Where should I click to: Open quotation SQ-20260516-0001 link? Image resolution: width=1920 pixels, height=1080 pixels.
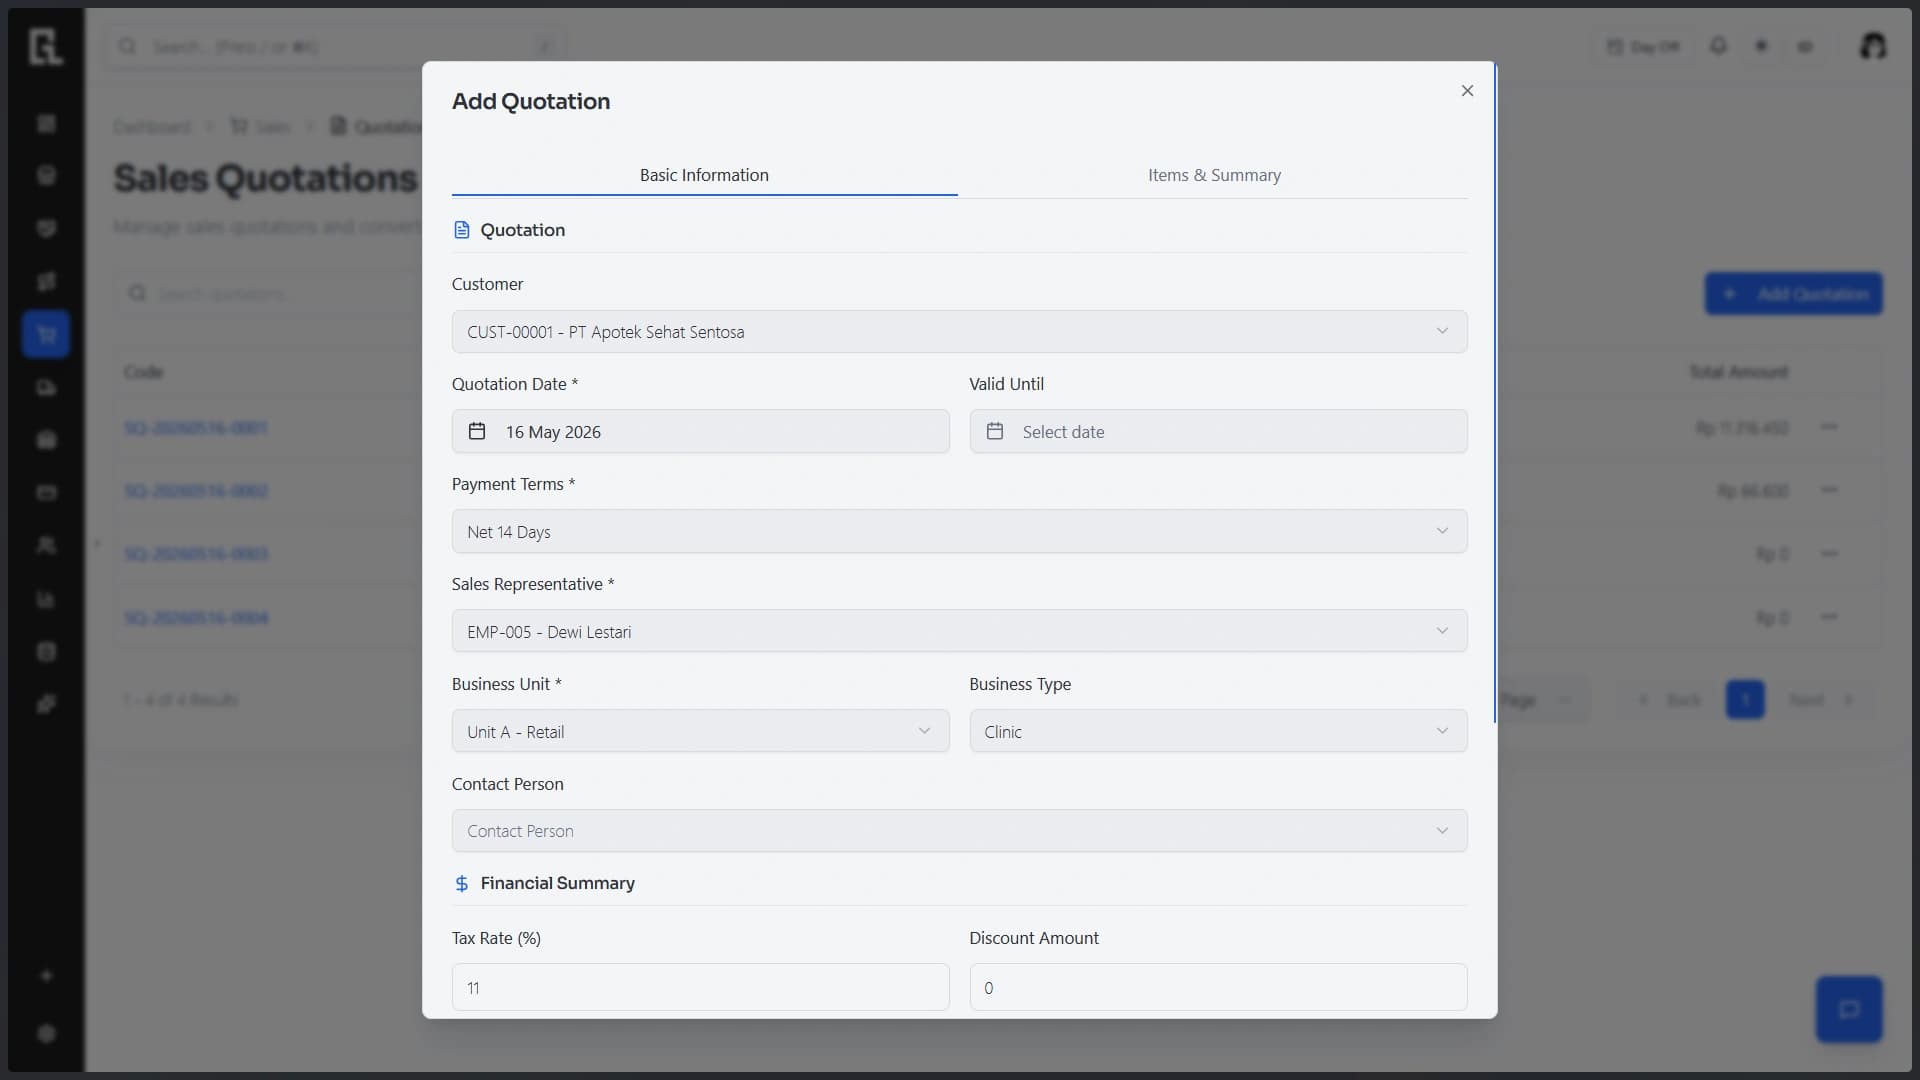pyautogui.click(x=196, y=428)
